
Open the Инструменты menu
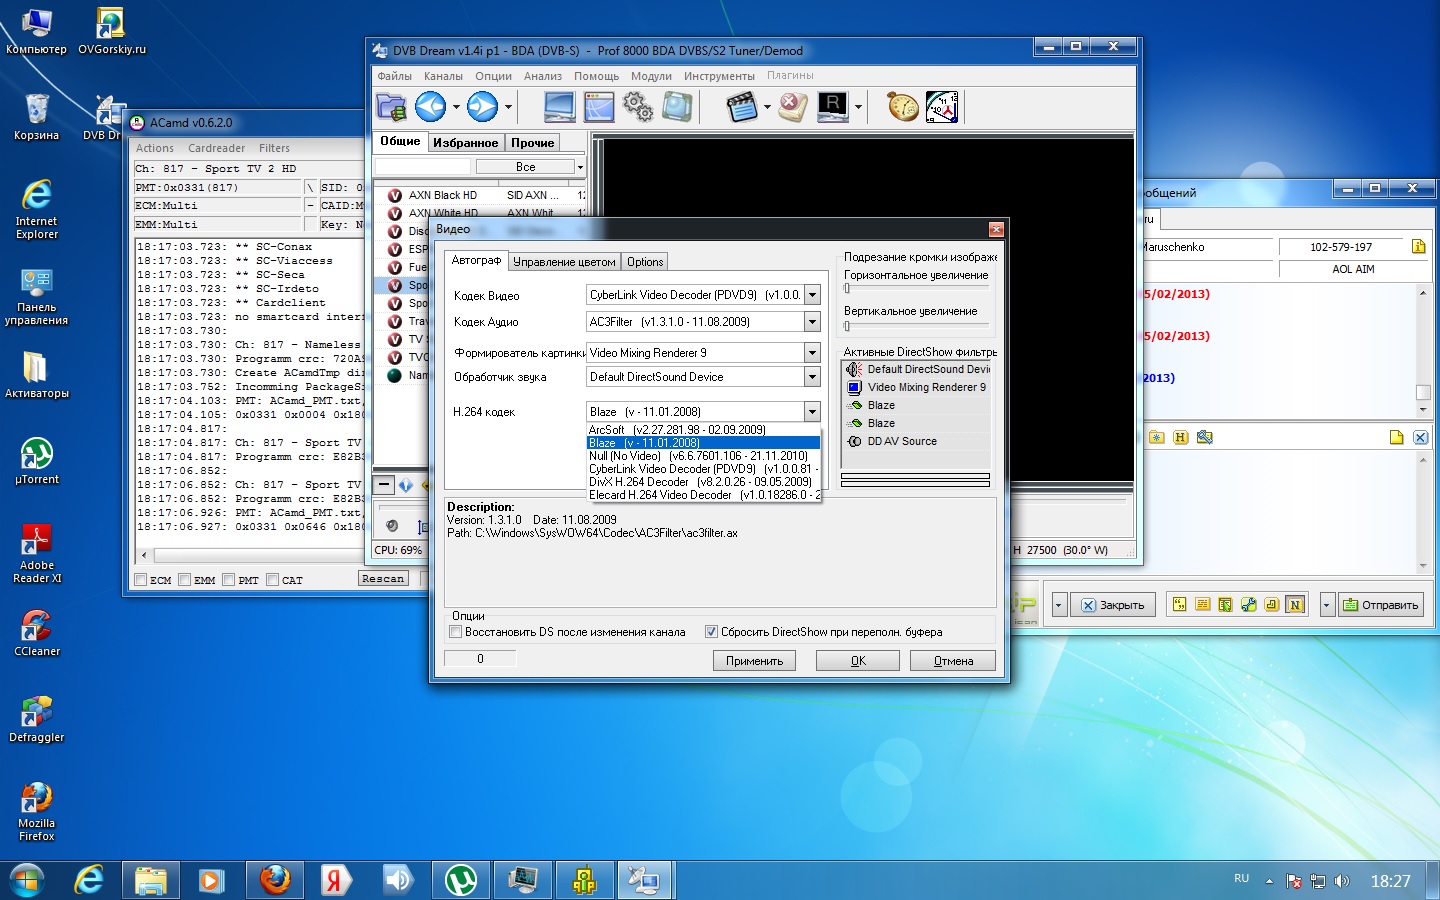719,76
